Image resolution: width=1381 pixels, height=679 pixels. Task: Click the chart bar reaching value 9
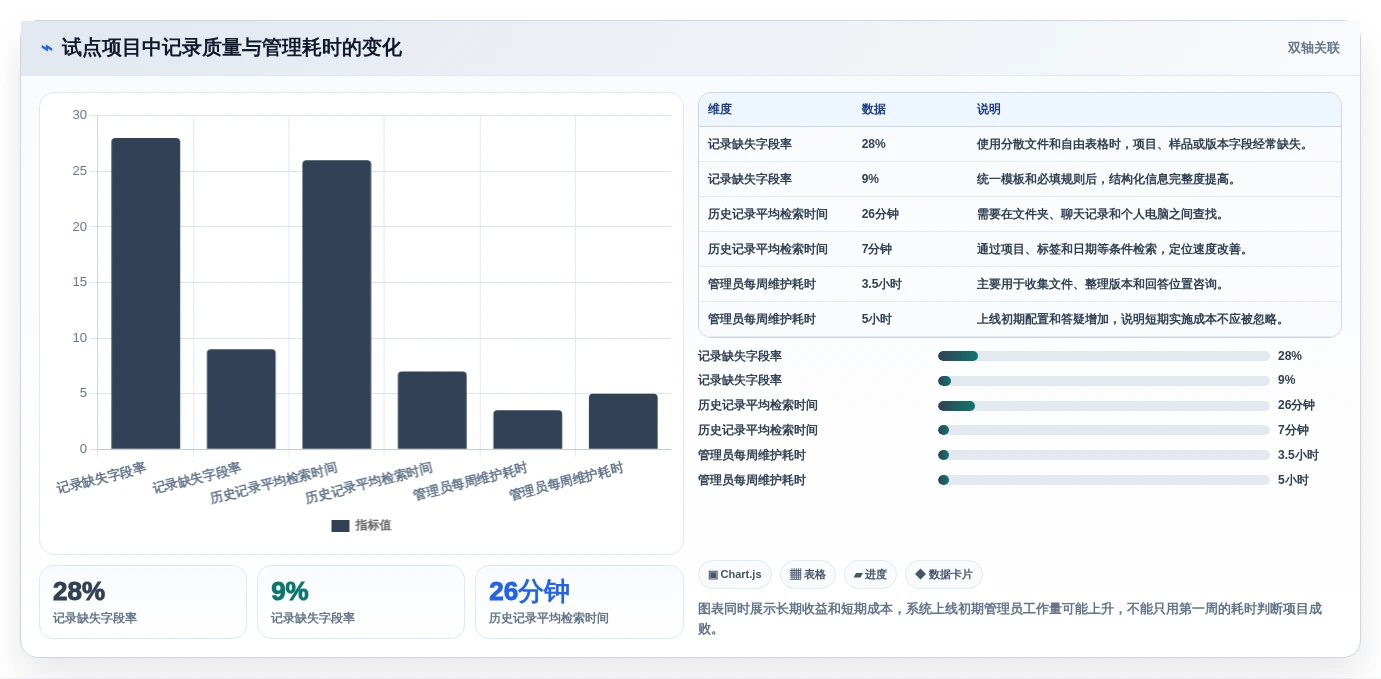pyautogui.click(x=241, y=399)
